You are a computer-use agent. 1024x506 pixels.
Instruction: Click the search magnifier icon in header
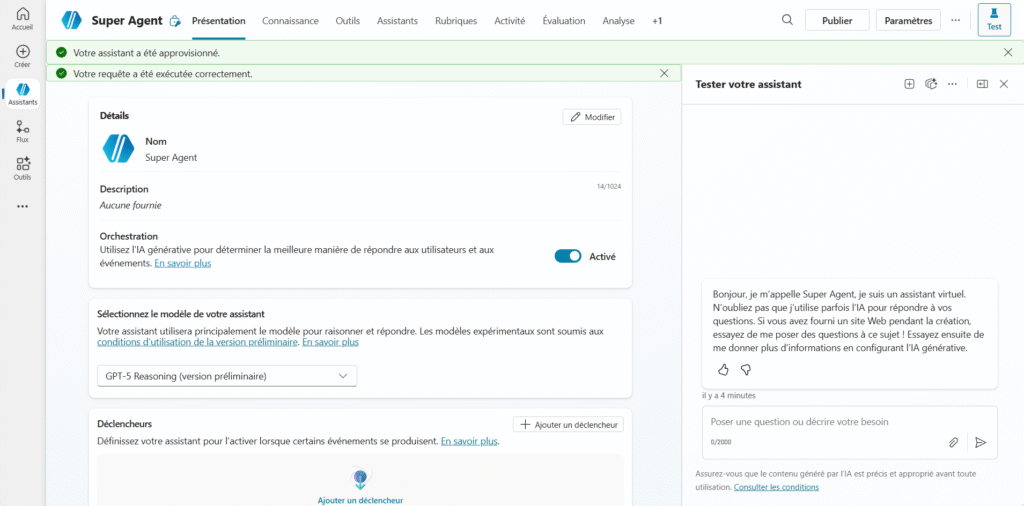(787, 20)
